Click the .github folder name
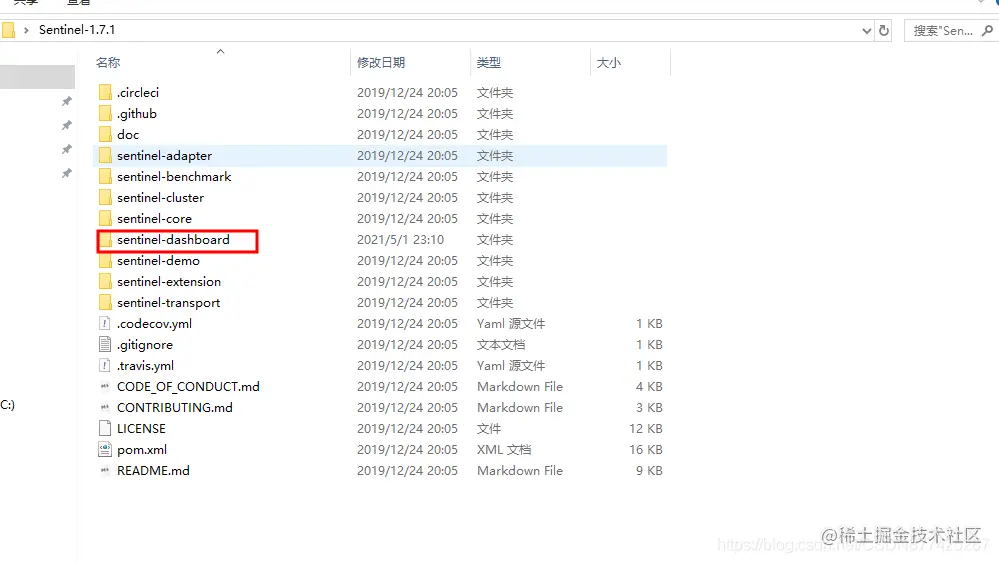This screenshot has height=563, width=999. 137,113
